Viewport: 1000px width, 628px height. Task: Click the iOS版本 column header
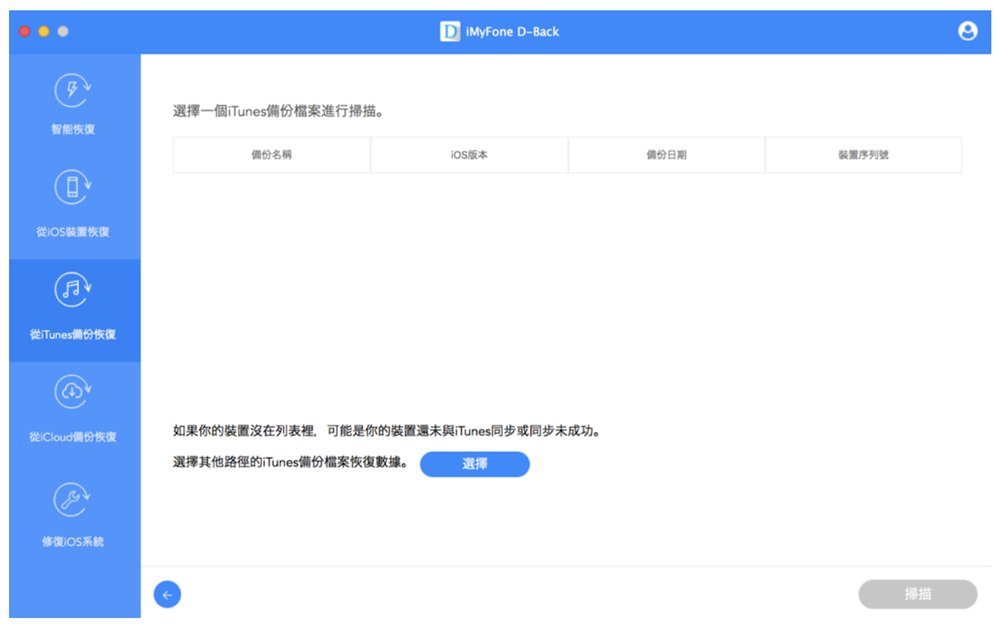coord(469,156)
